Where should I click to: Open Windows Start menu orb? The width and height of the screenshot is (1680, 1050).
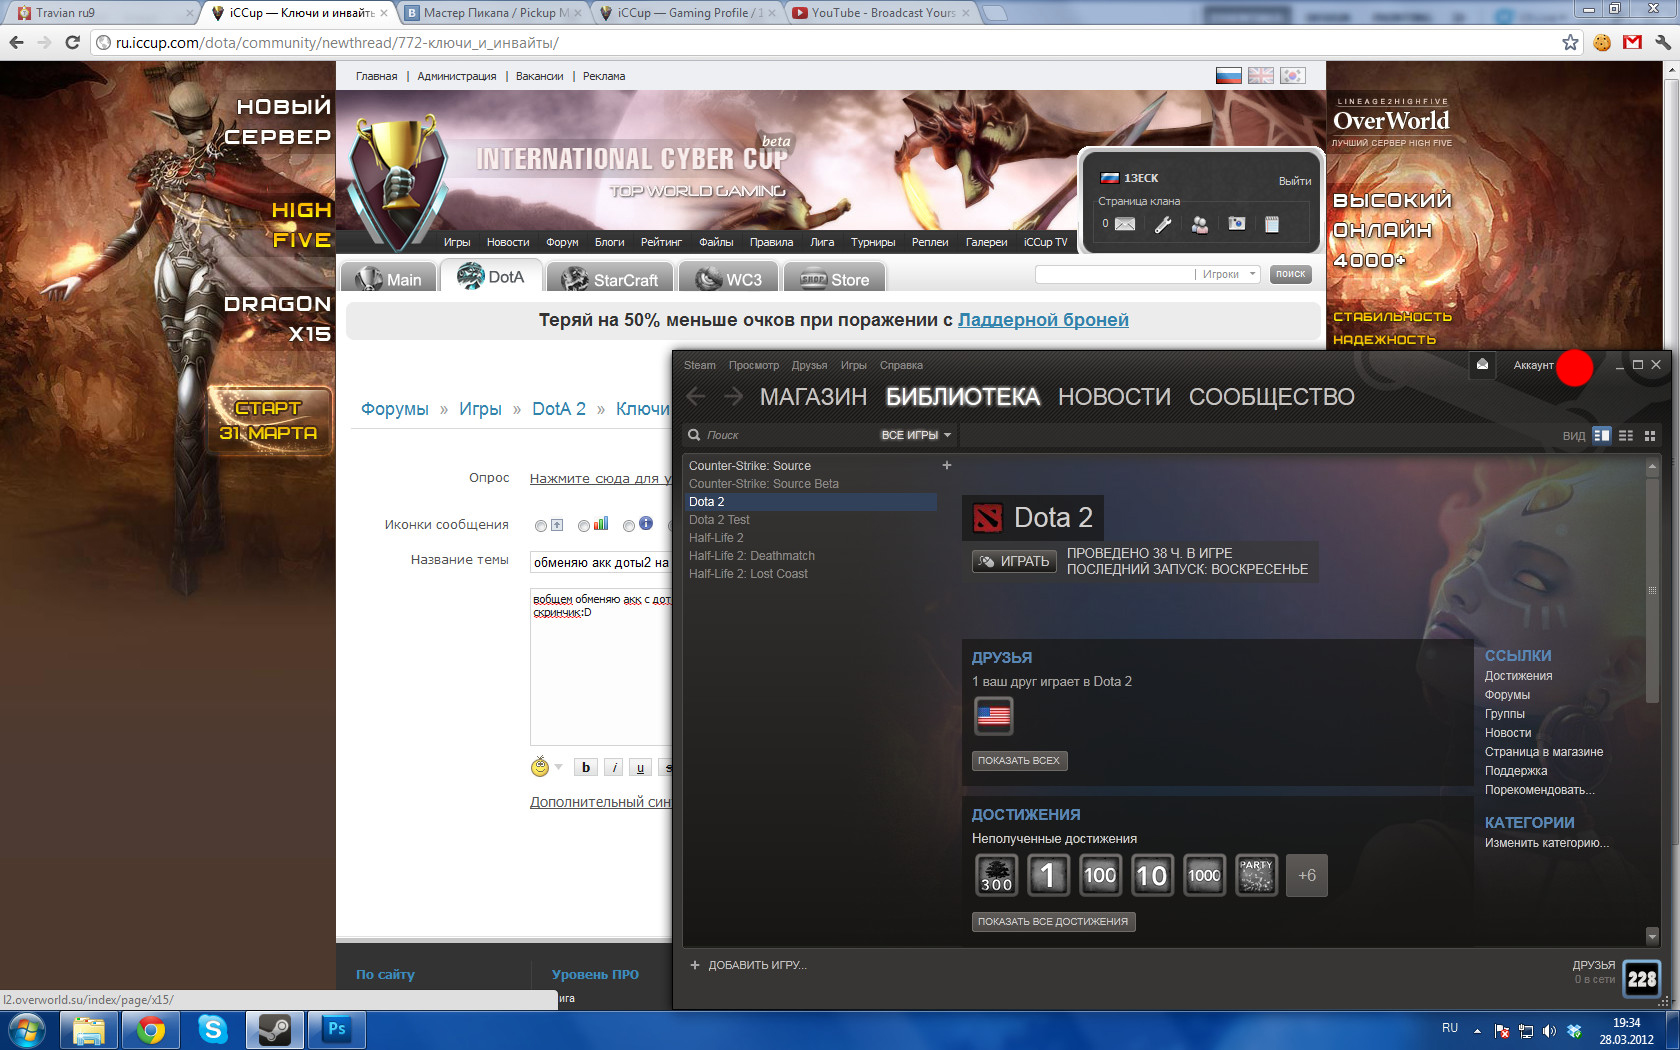[27, 1029]
